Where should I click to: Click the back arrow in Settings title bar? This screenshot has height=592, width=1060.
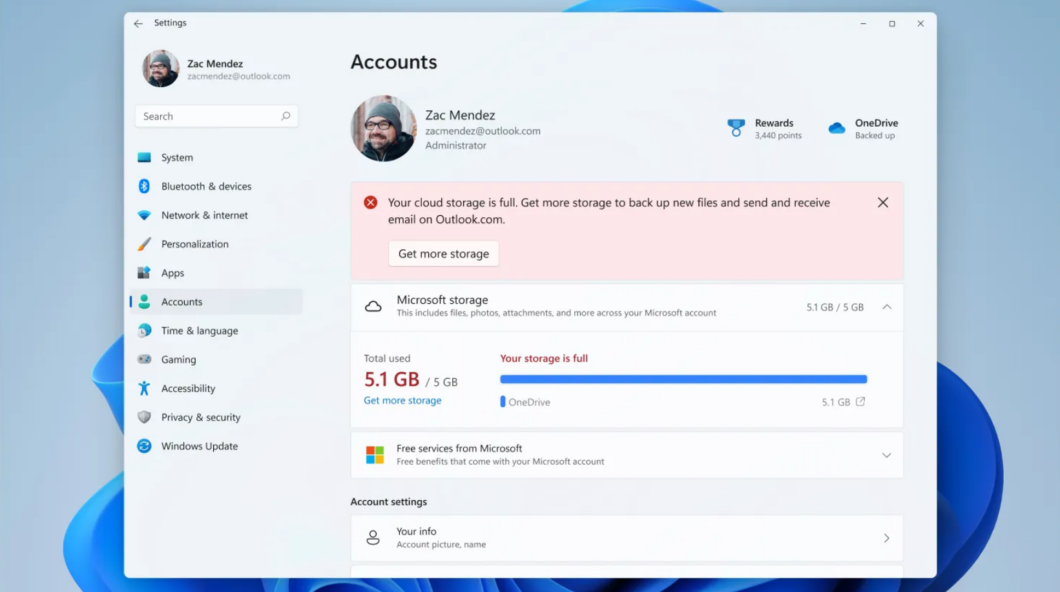[x=138, y=24]
